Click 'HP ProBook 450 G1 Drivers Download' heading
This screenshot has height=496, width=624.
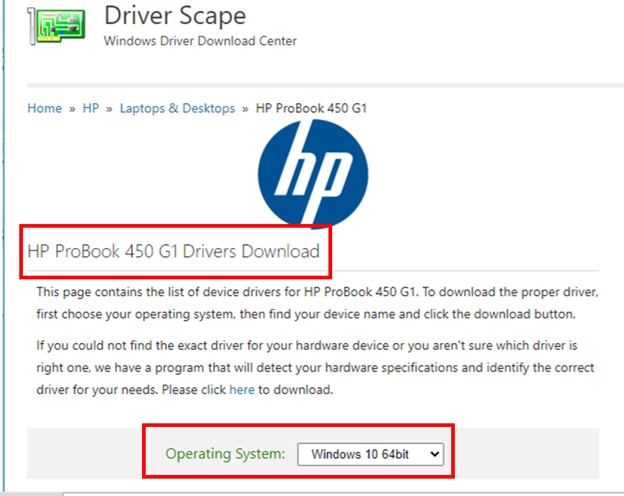[x=174, y=251]
